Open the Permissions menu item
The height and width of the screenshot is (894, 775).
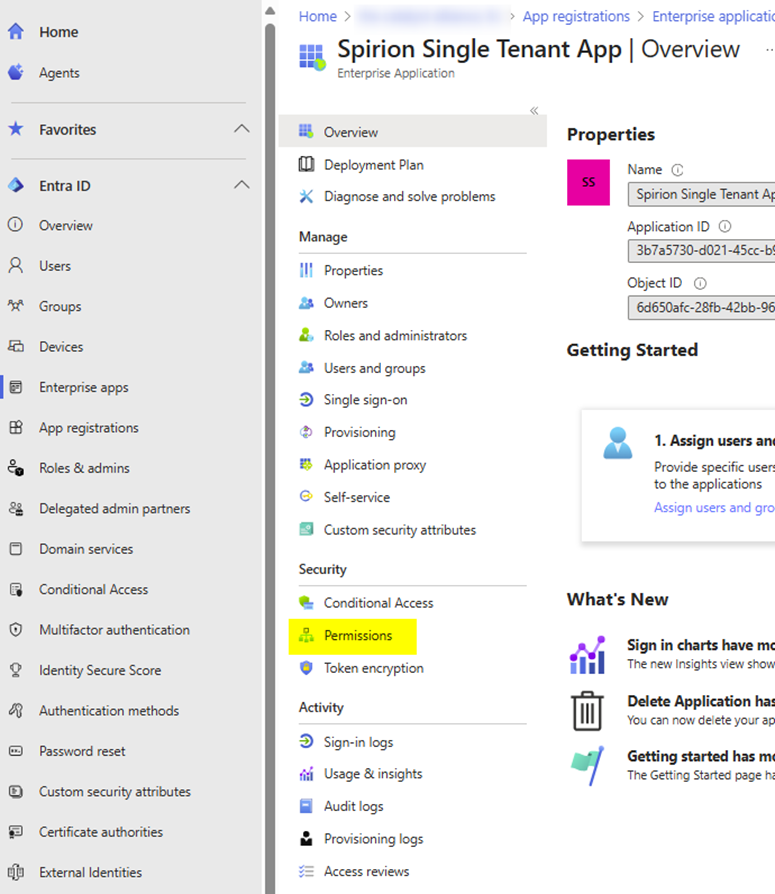pos(352,636)
